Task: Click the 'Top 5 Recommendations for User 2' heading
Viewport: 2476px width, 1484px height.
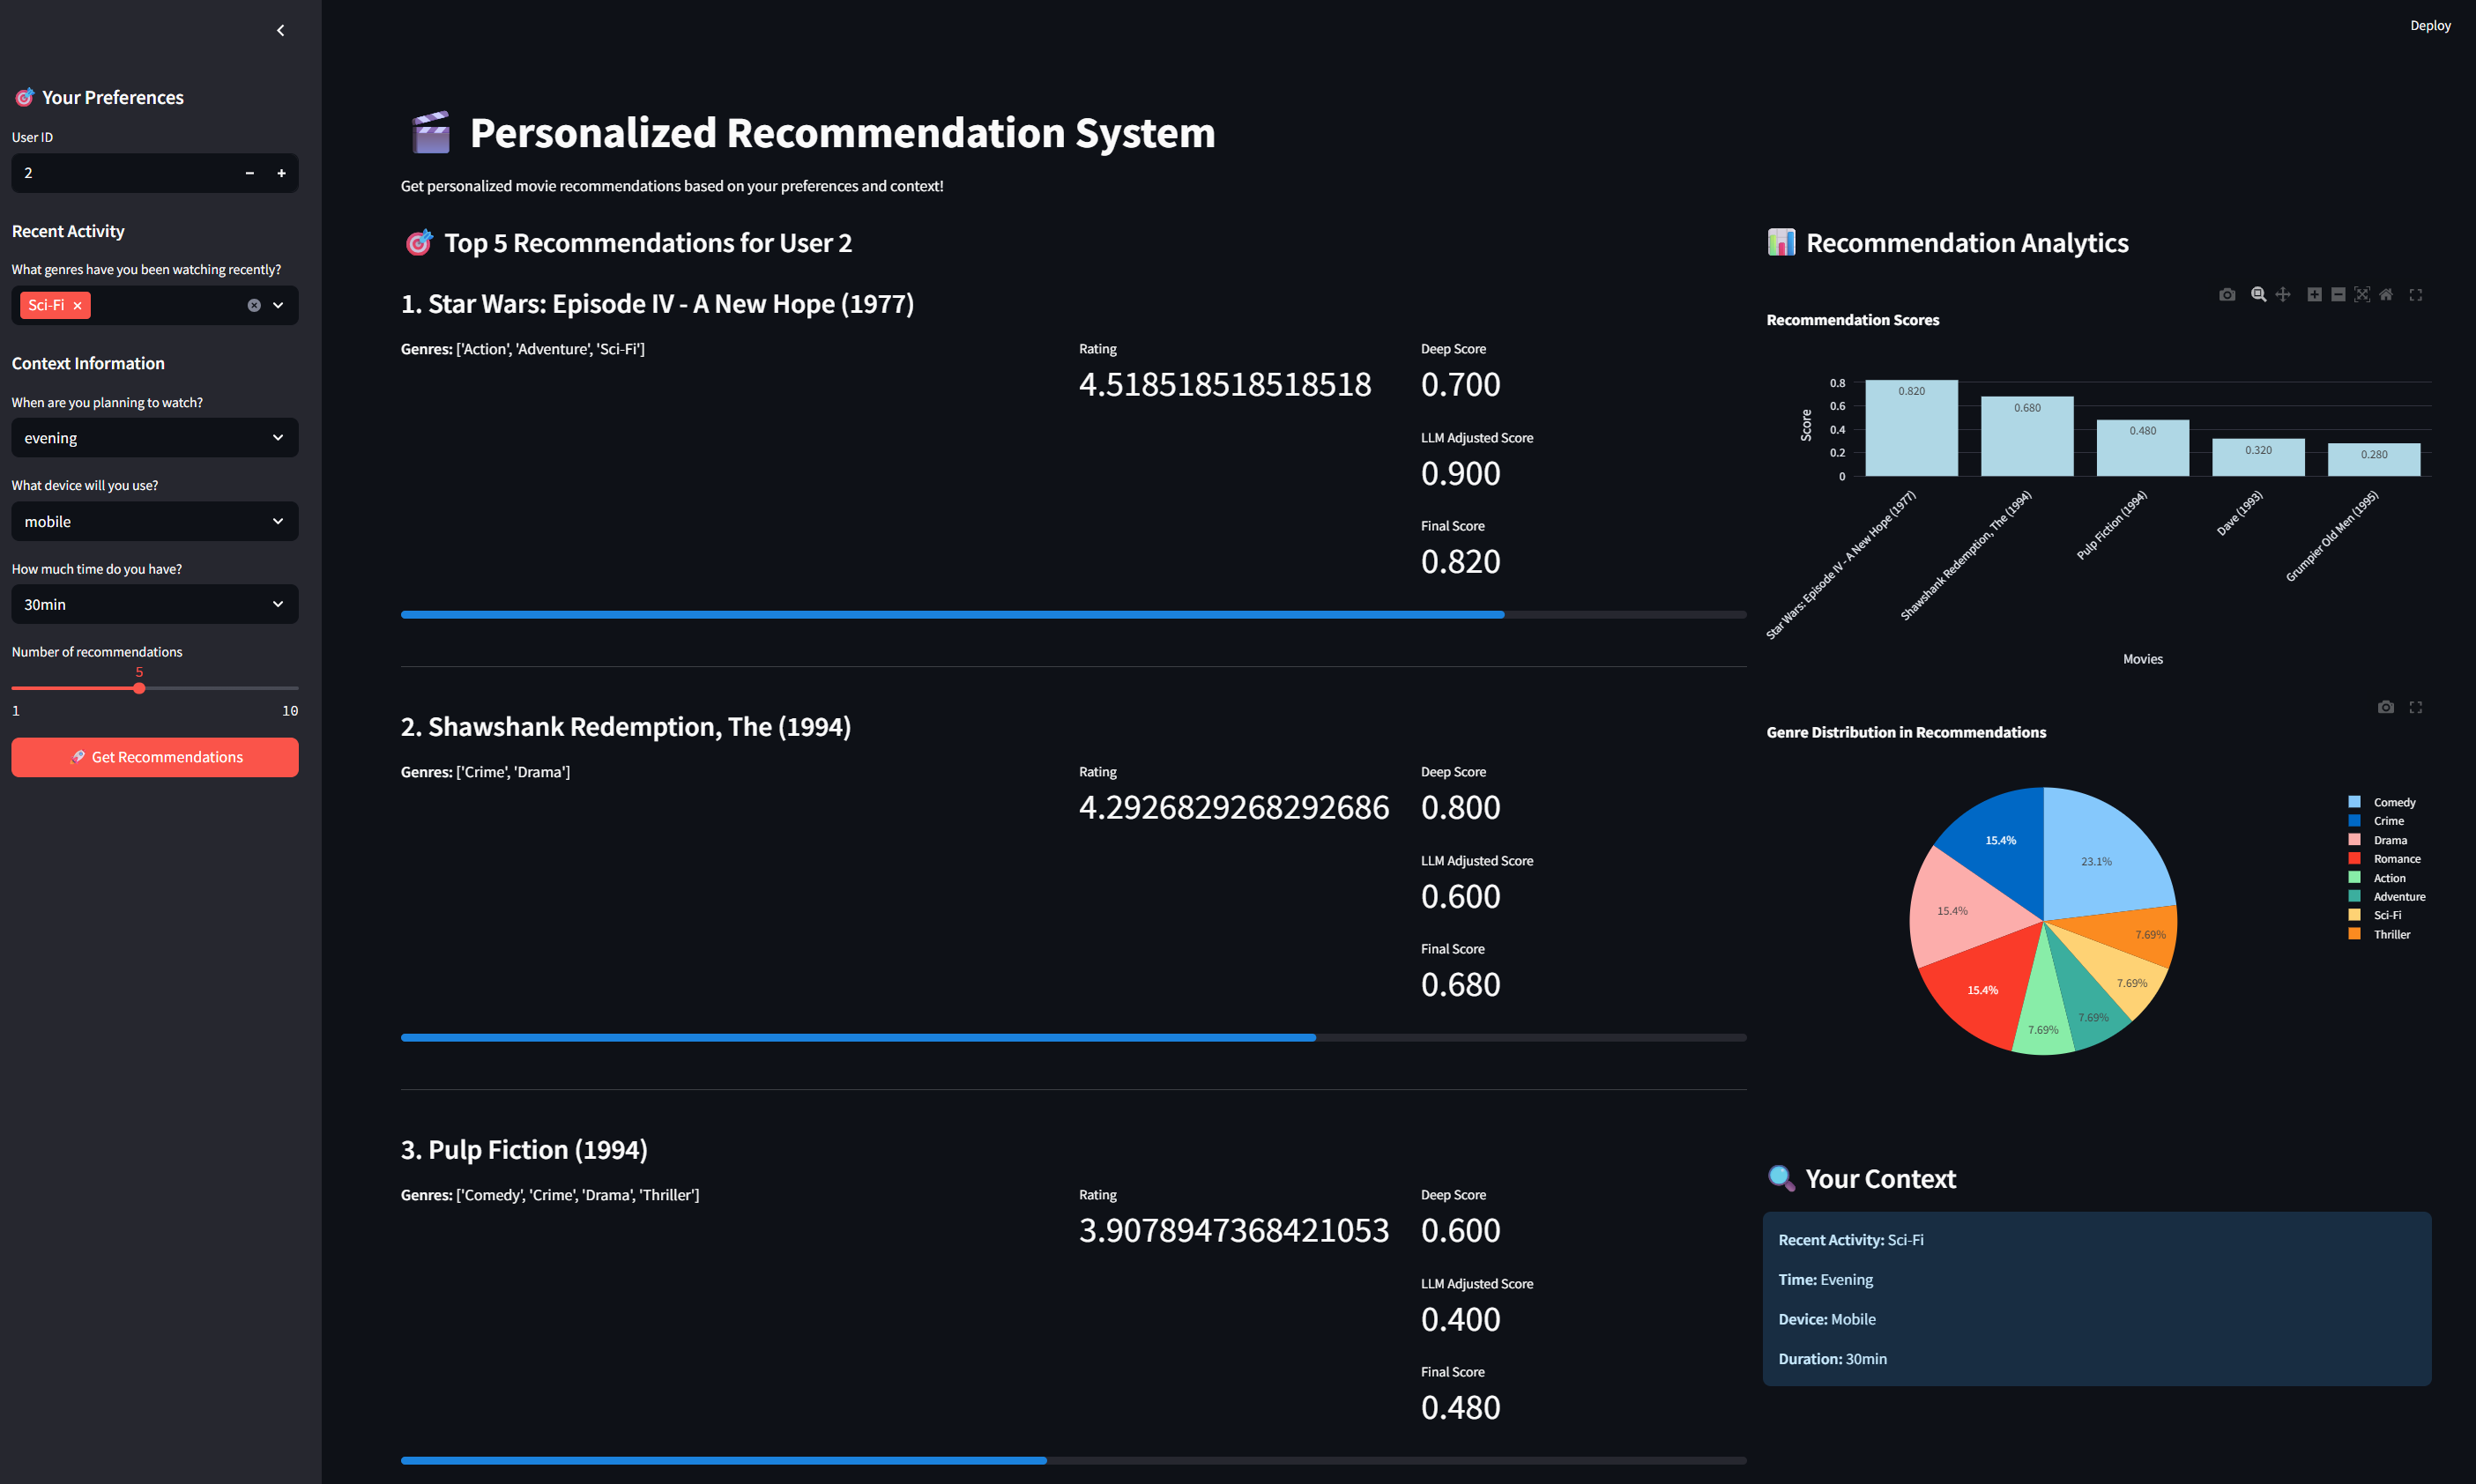Action: (648, 243)
